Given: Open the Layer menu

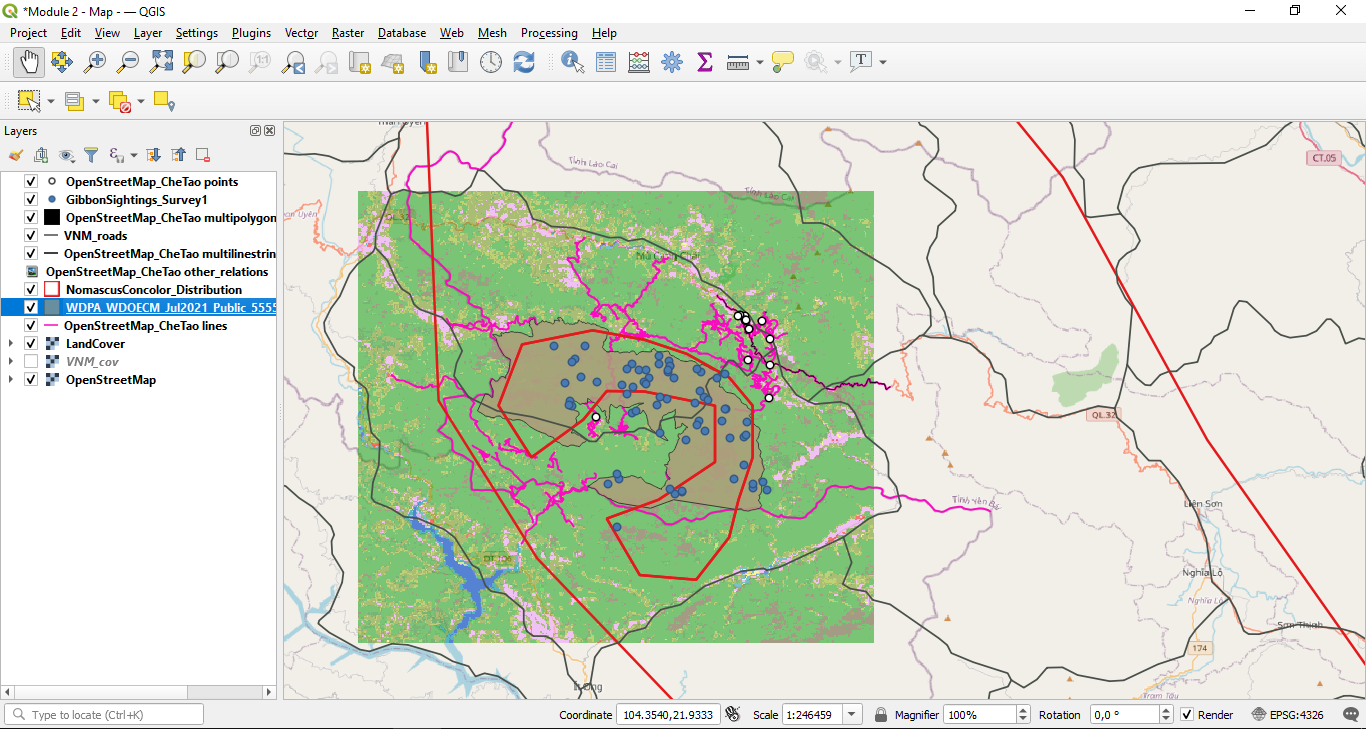Looking at the screenshot, I should click(148, 33).
